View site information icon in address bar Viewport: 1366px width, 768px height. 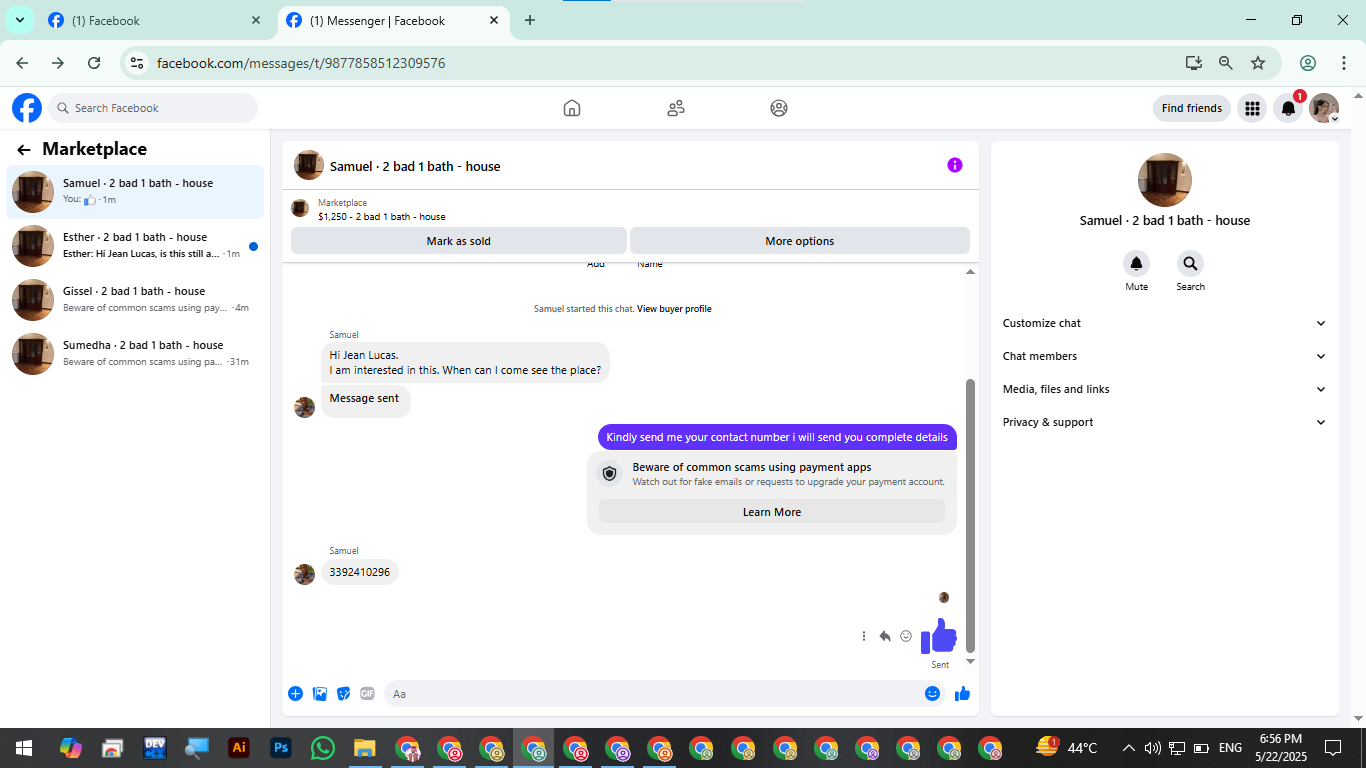[138, 63]
